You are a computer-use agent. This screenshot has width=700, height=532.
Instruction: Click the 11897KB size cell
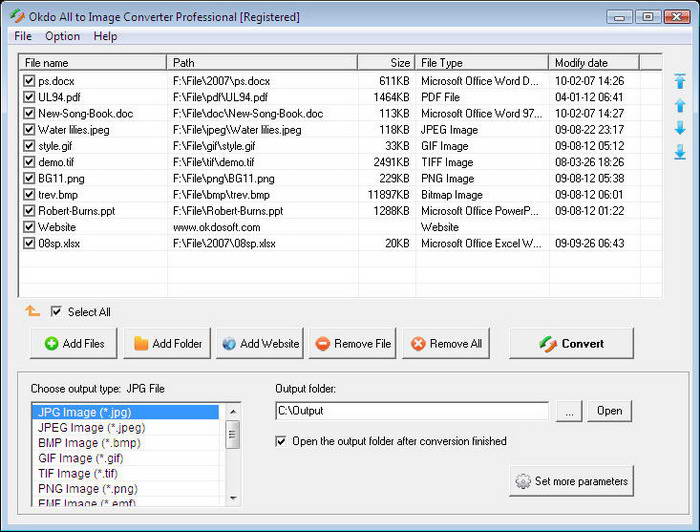click(388, 195)
